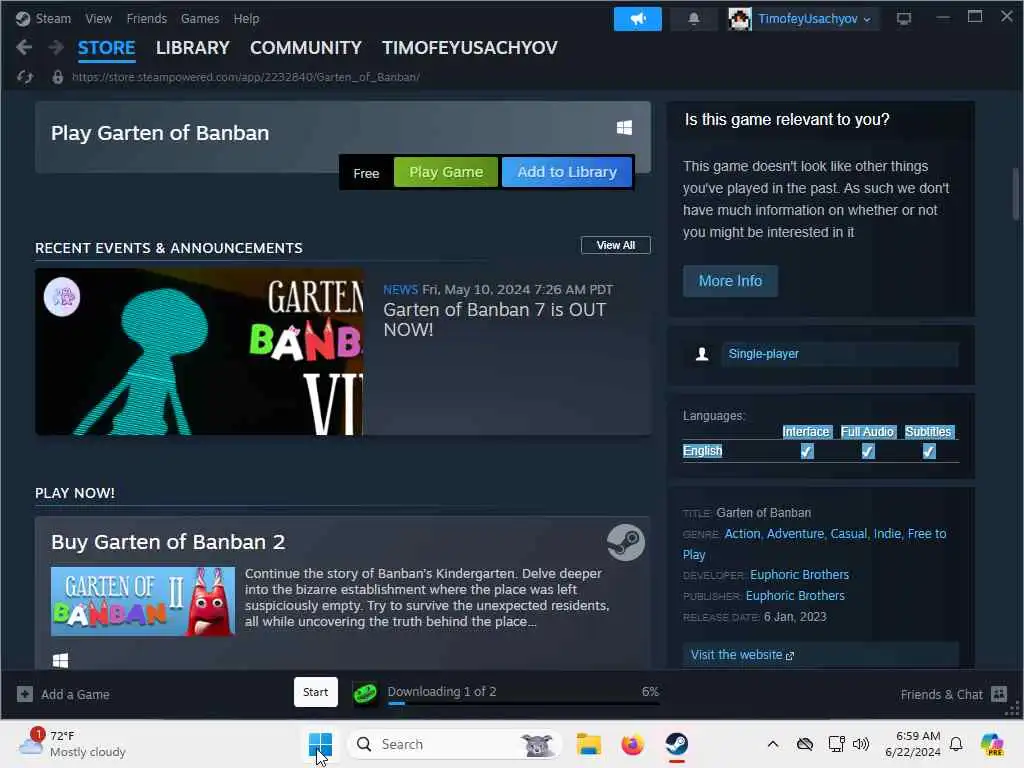Viewport: 1024px width, 768px height.
Task: Open the Windows Start menu
Action: [x=320, y=744]
